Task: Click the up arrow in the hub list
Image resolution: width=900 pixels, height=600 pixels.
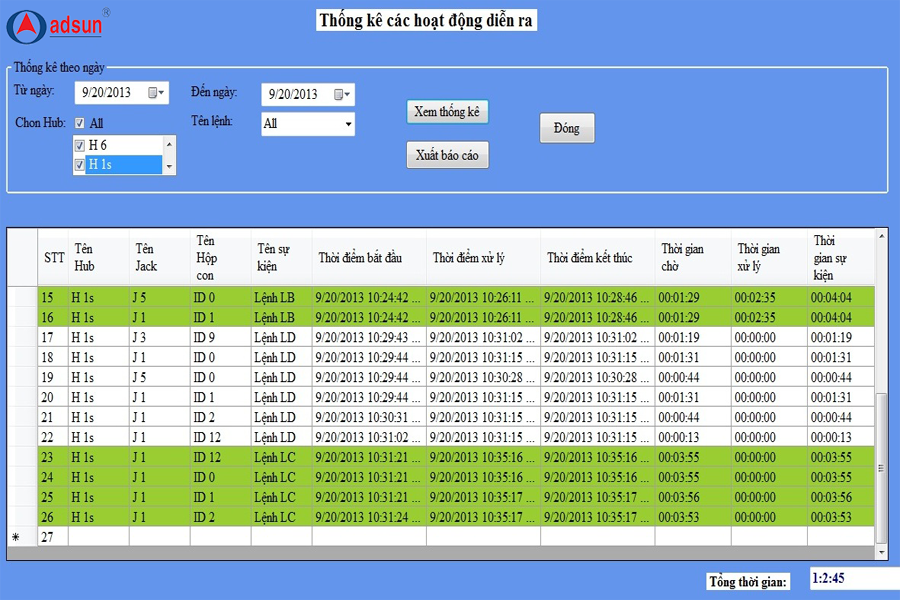Action: (169, 144)
